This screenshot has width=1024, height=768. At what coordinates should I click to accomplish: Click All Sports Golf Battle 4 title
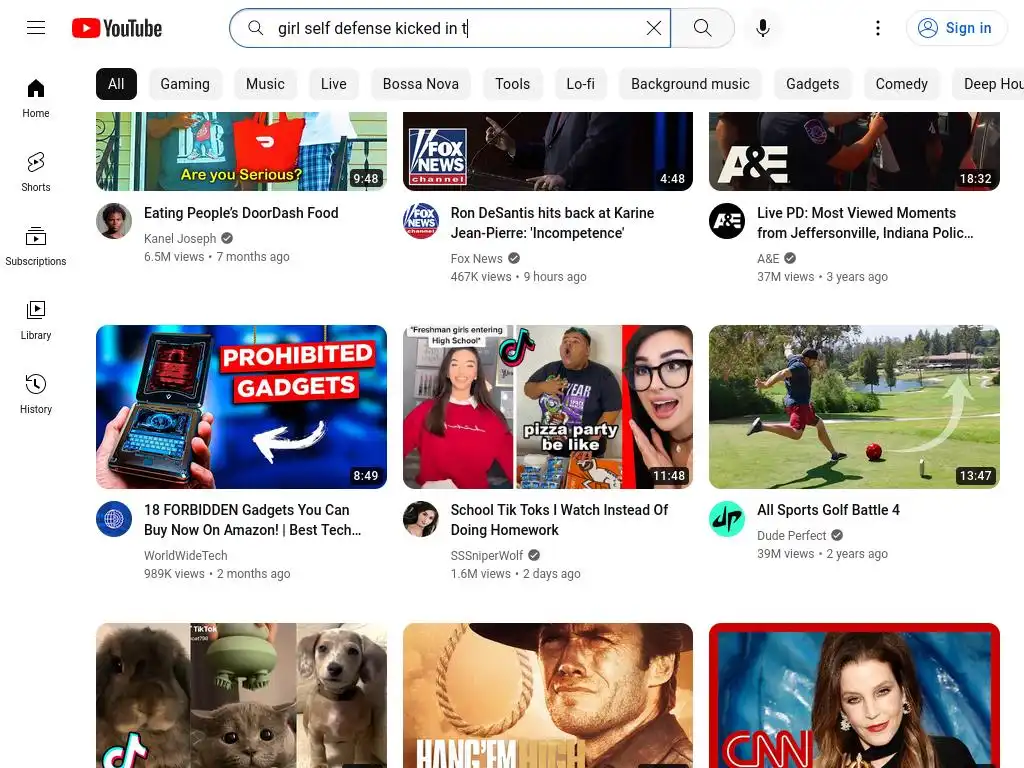coord(828,510)
